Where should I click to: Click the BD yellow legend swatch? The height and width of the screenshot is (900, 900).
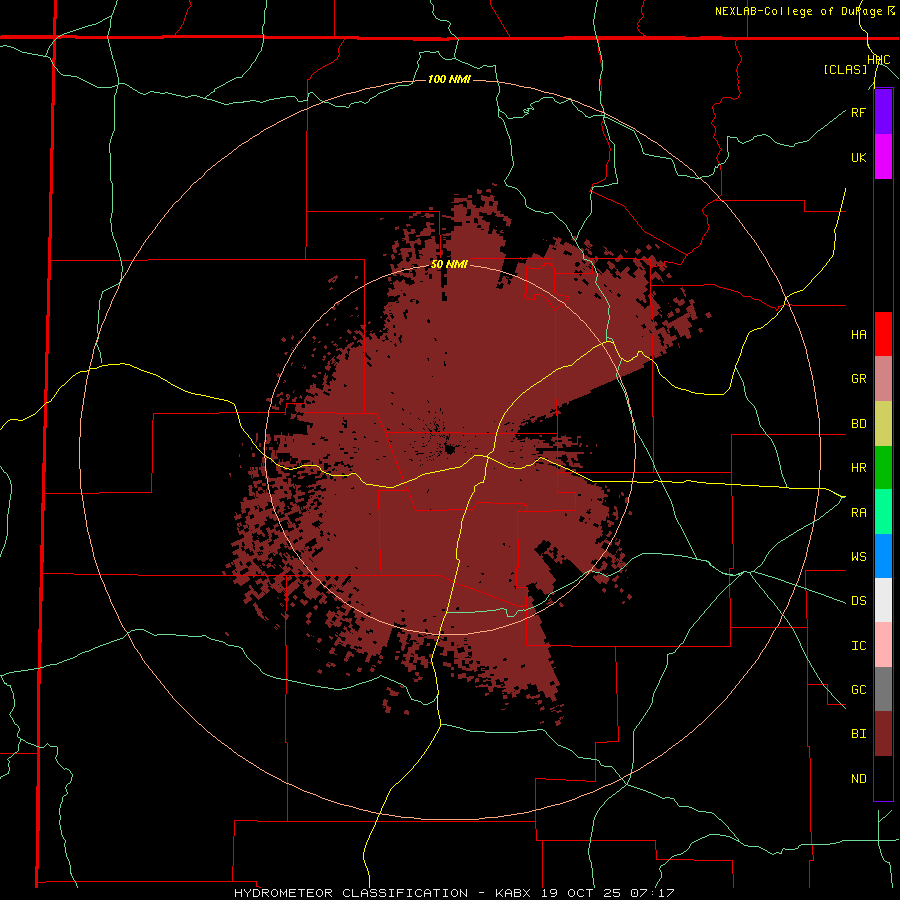[883, 424]
